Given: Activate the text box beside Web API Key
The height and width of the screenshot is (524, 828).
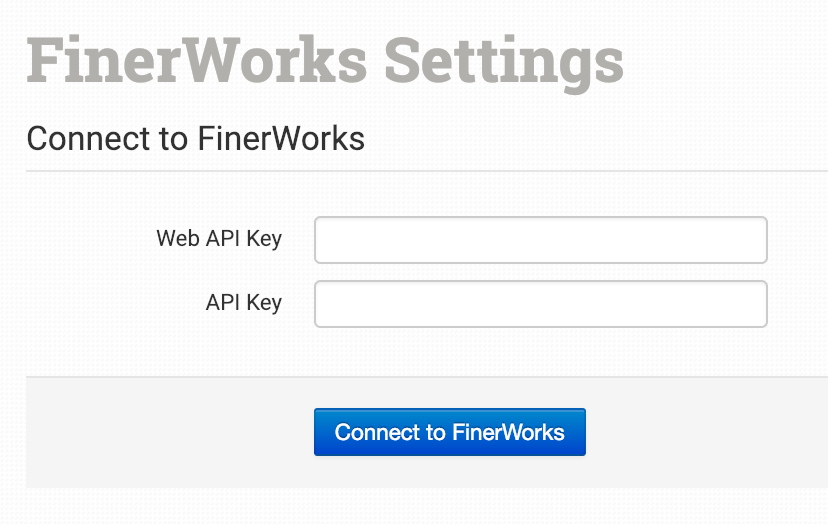Looking at the screenshot, I should click(x=540, y=240).
